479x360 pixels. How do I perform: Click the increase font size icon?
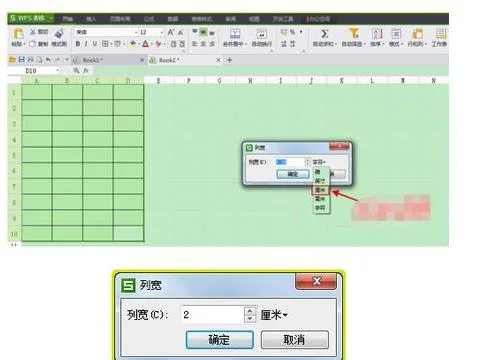tap(170, 32)
